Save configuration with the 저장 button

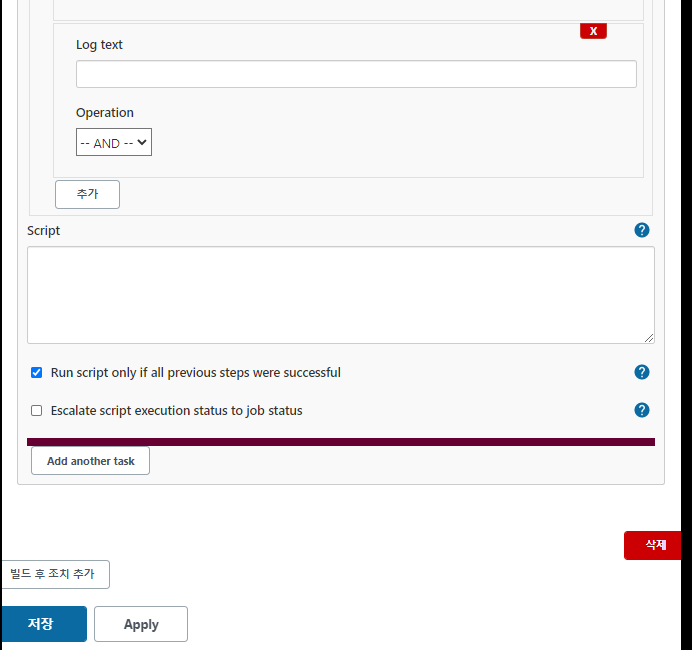coord(44,624)
